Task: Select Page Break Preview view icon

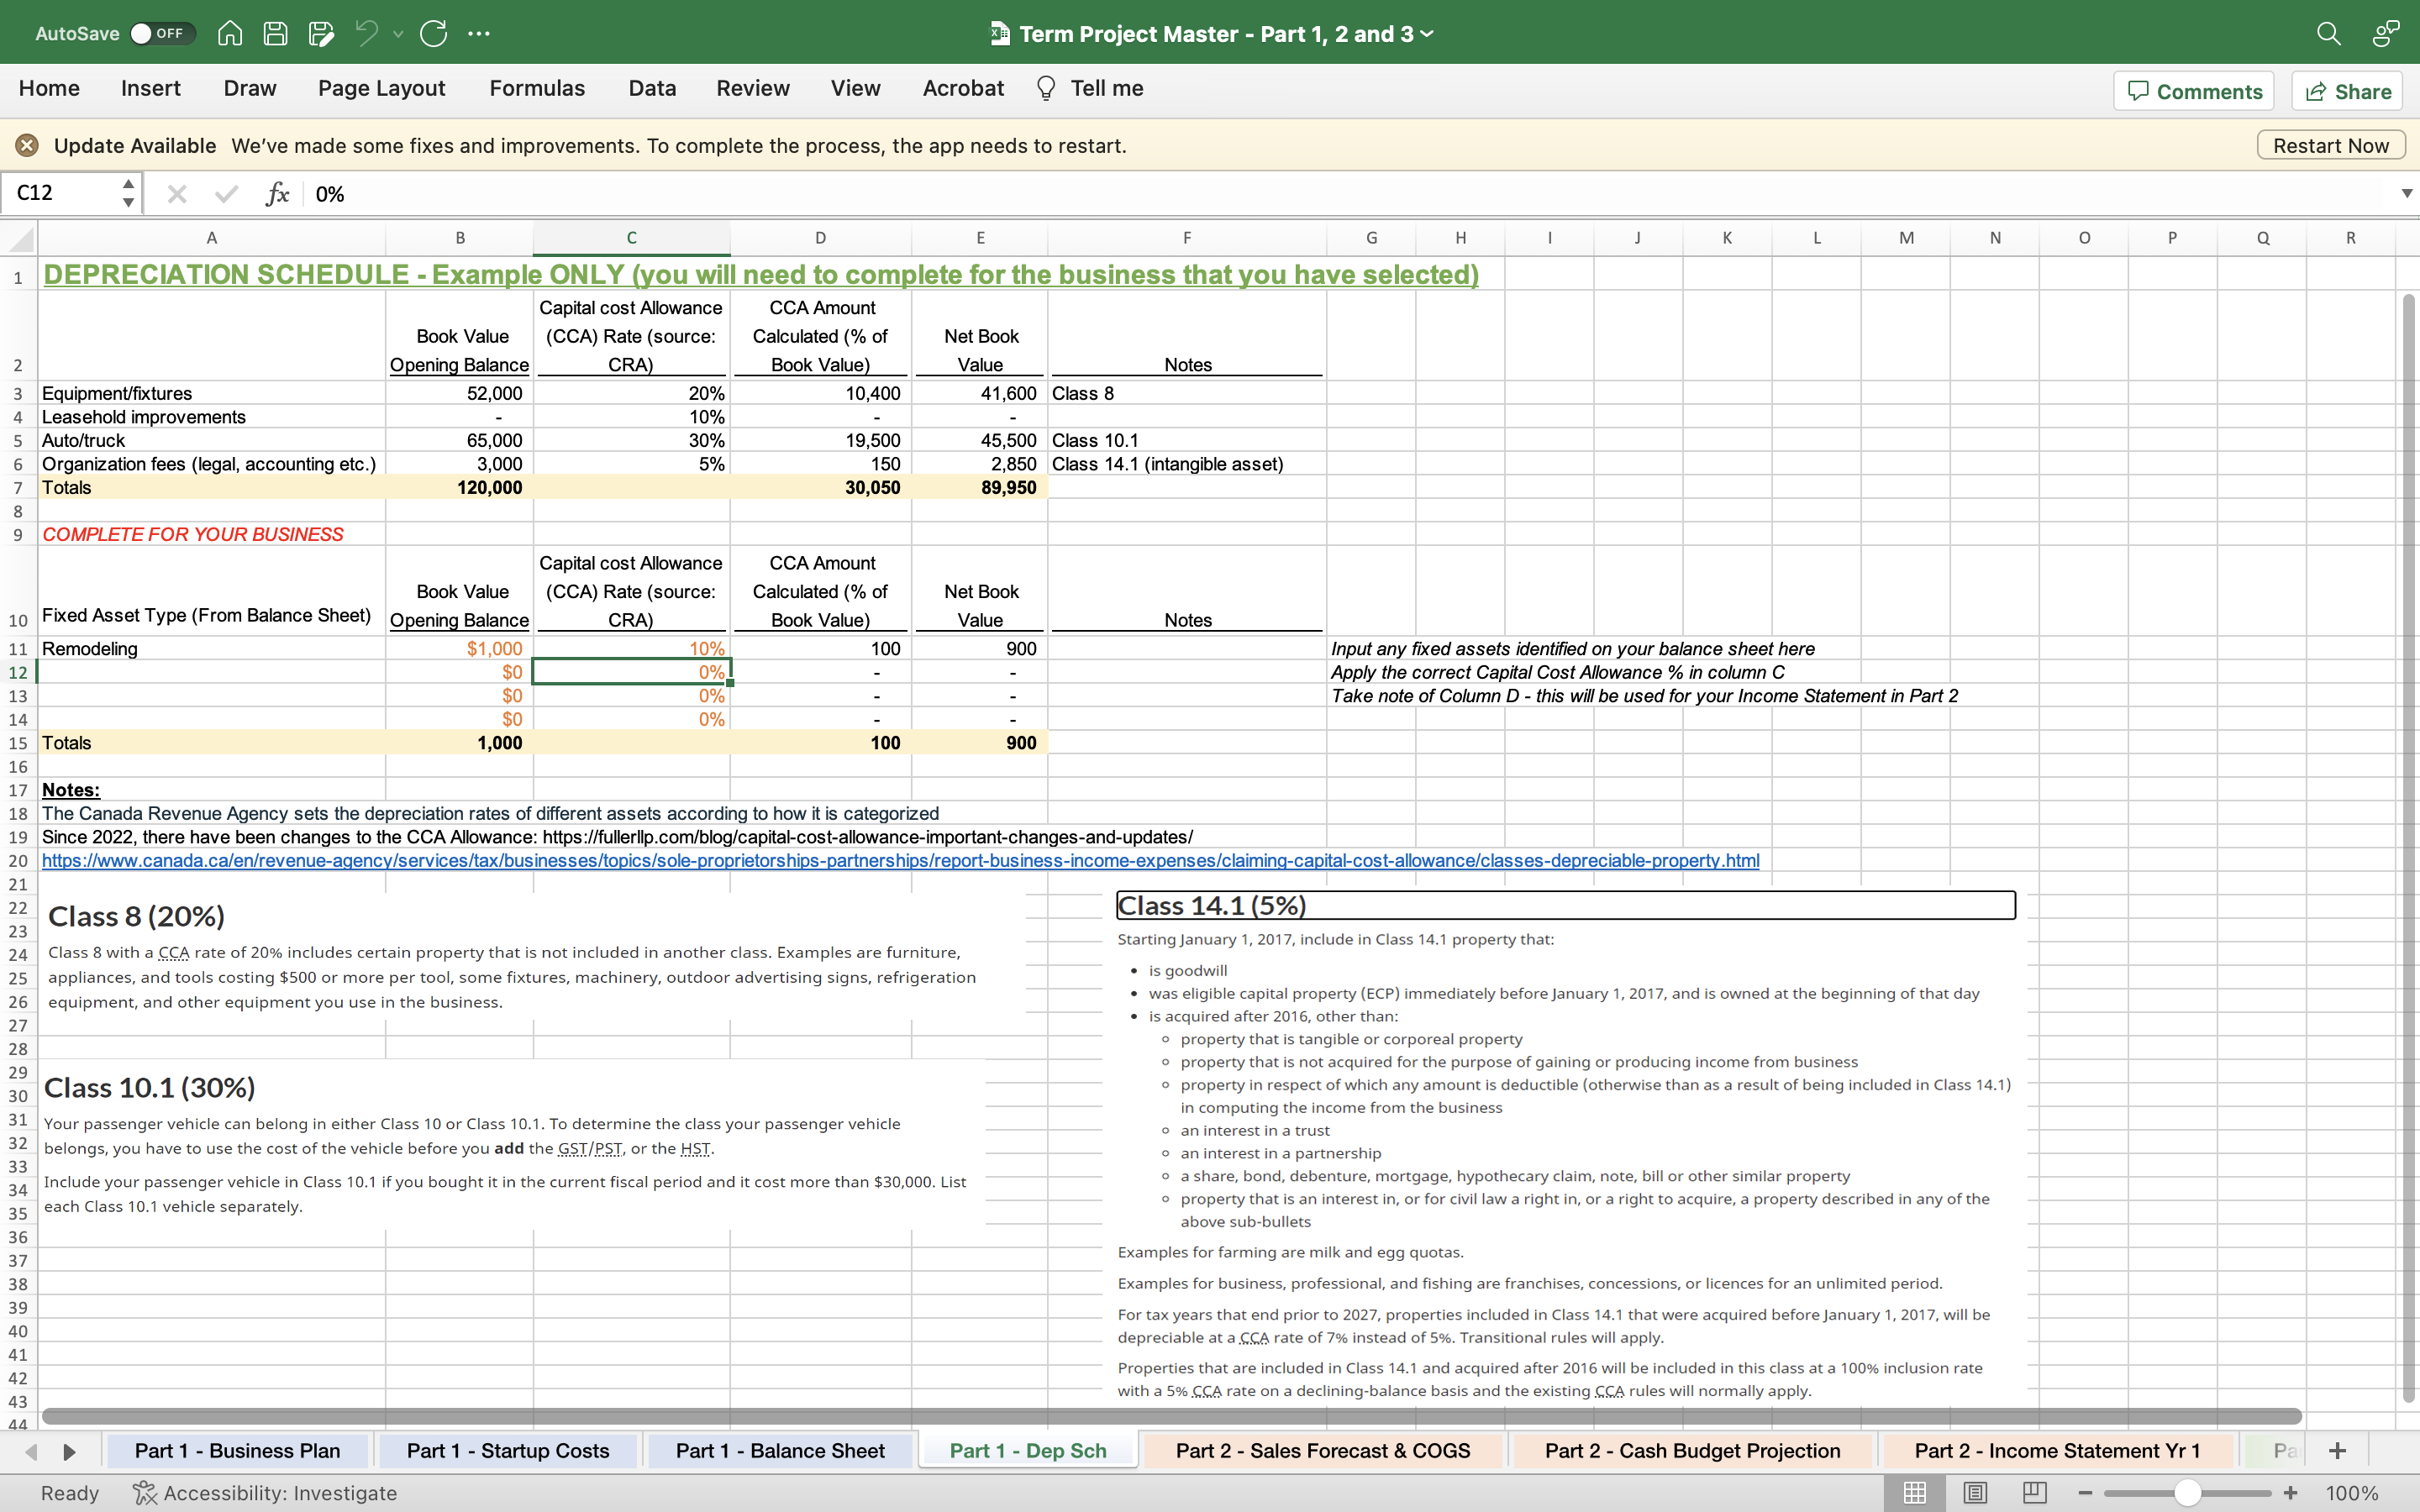Action: (x=2034, y=1492)
